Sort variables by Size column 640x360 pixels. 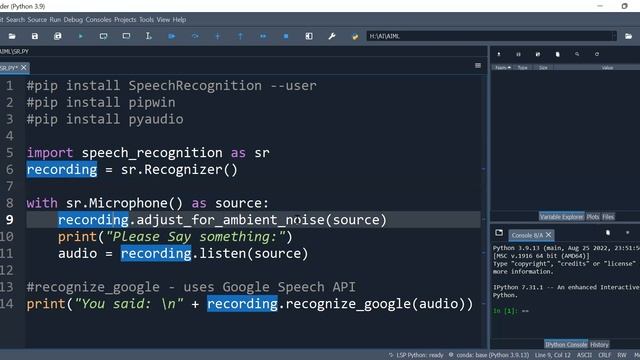543,67
